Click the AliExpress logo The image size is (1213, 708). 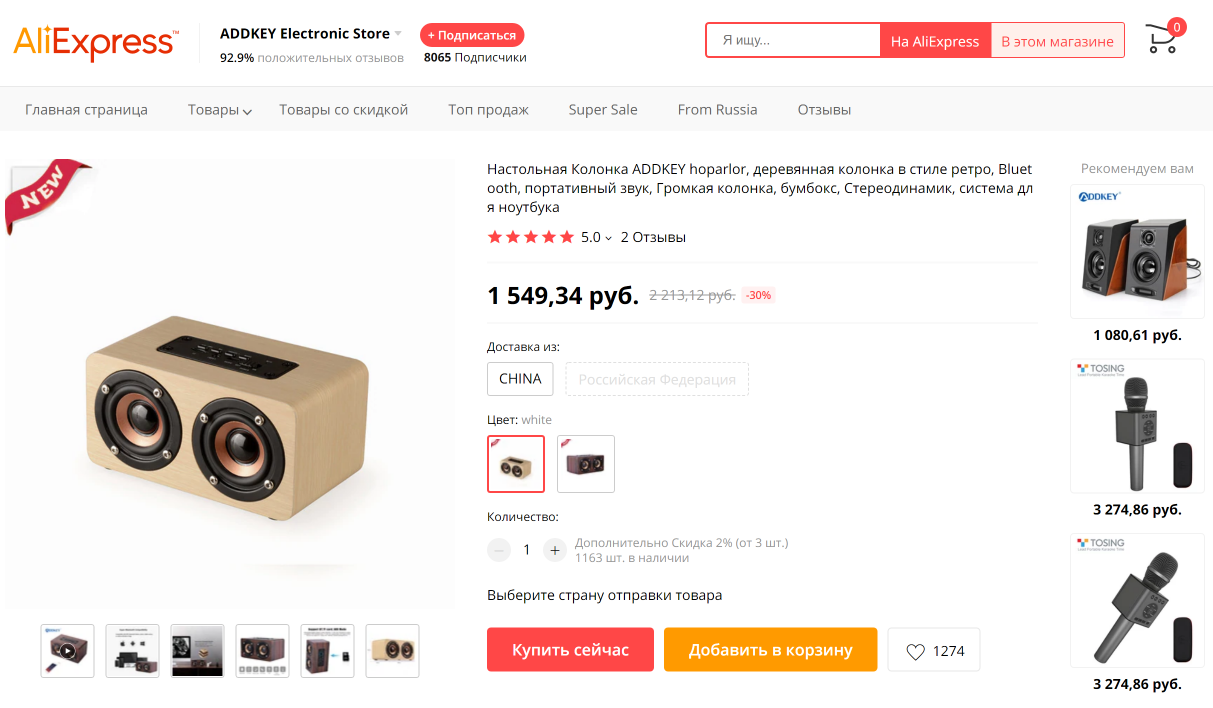tap(95, 42)
